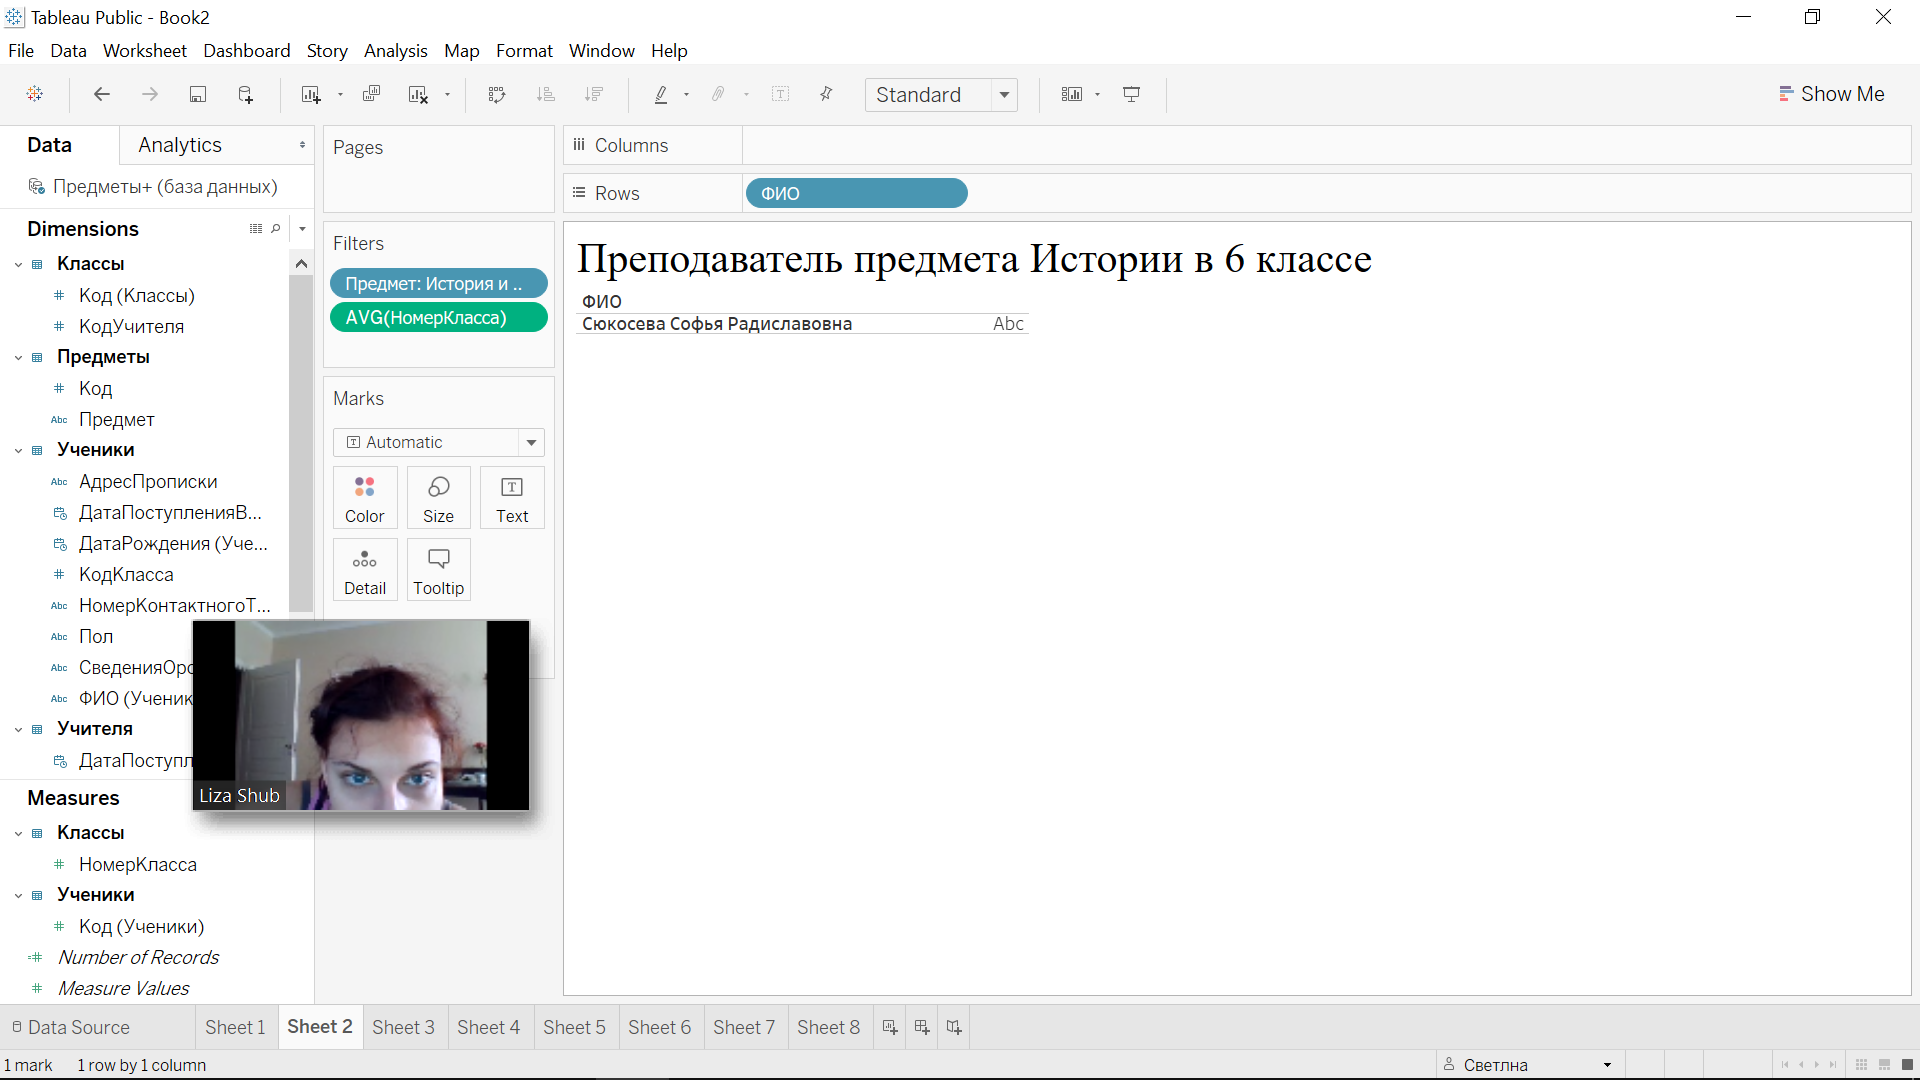Viewport: 1920px width, 1080px height.
Task: Collapse the Предметы dimensions folder
Action: [x=18, y=357]
